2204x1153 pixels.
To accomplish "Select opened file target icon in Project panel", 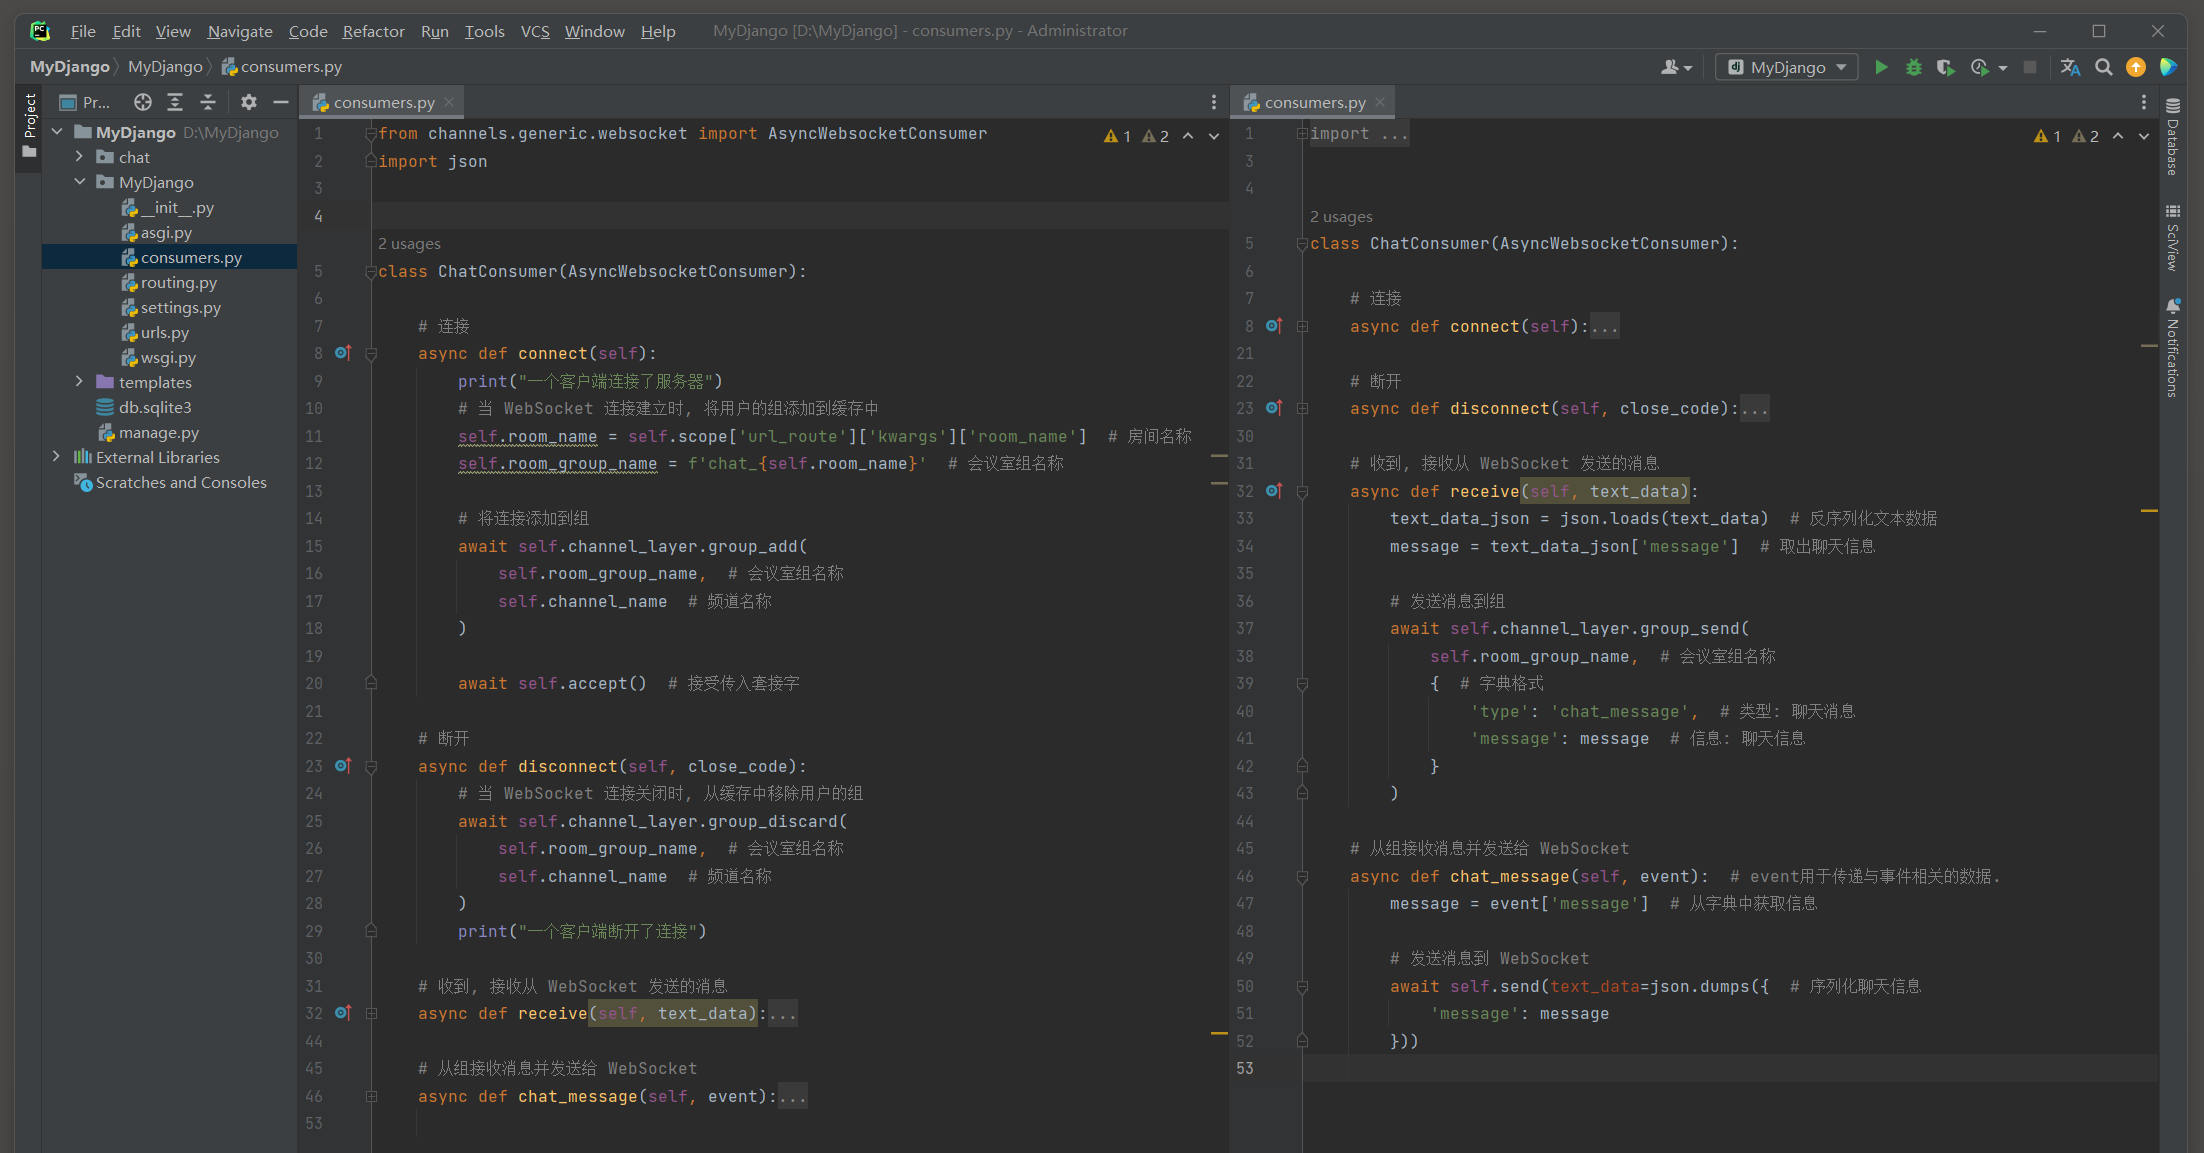I will [143, 102].
